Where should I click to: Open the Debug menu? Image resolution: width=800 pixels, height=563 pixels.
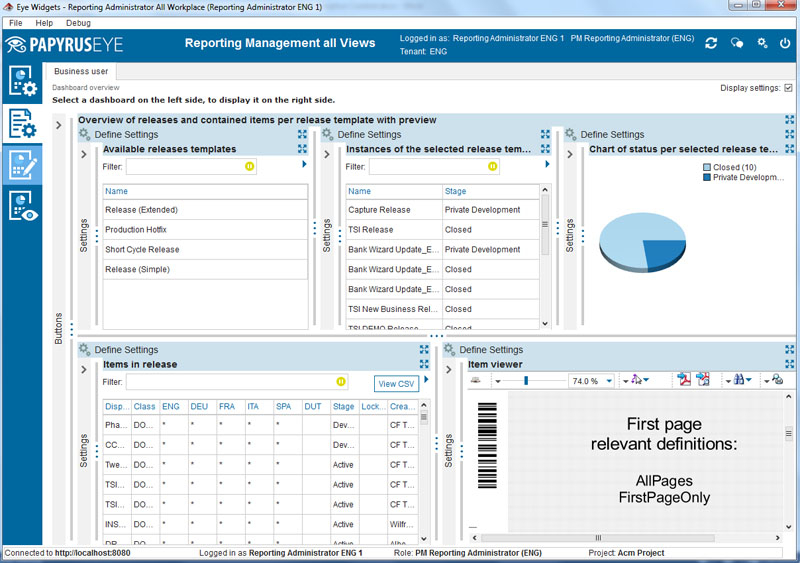pyautogui.click(x=78, y=23)
